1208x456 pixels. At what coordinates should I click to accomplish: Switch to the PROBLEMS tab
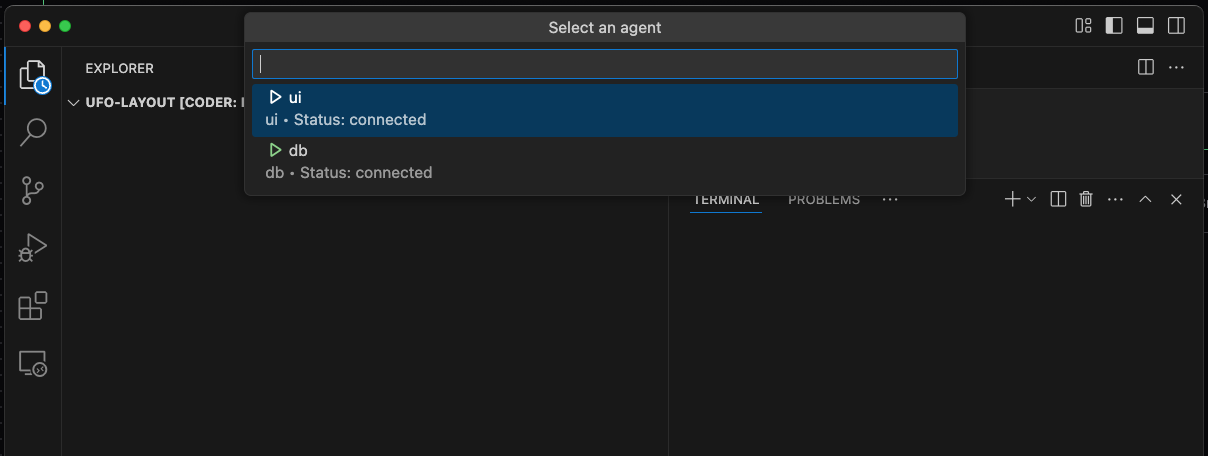pos(823,199)
